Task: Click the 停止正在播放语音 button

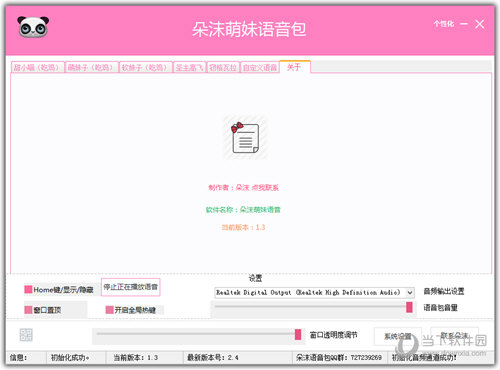Action: pos(131,287)
